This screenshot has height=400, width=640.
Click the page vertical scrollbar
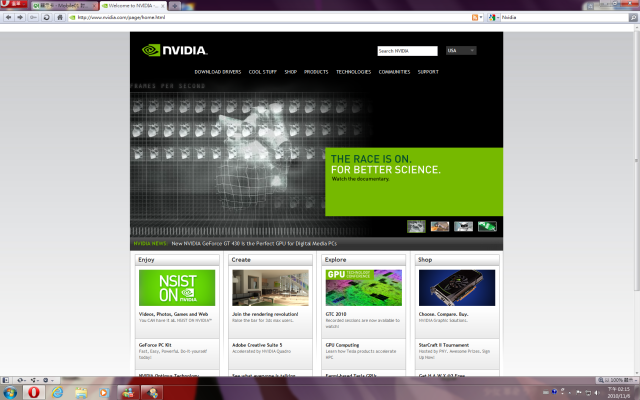(636, 161)
